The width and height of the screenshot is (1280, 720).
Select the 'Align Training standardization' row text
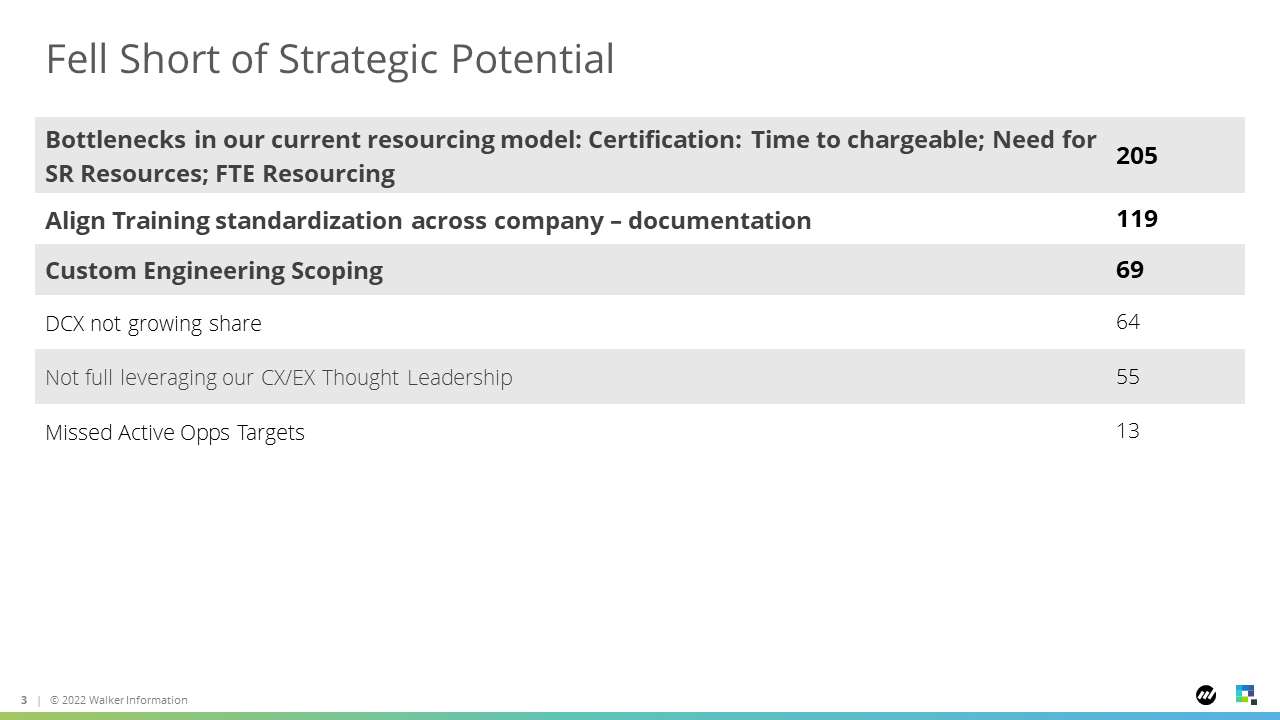(428, 220)
